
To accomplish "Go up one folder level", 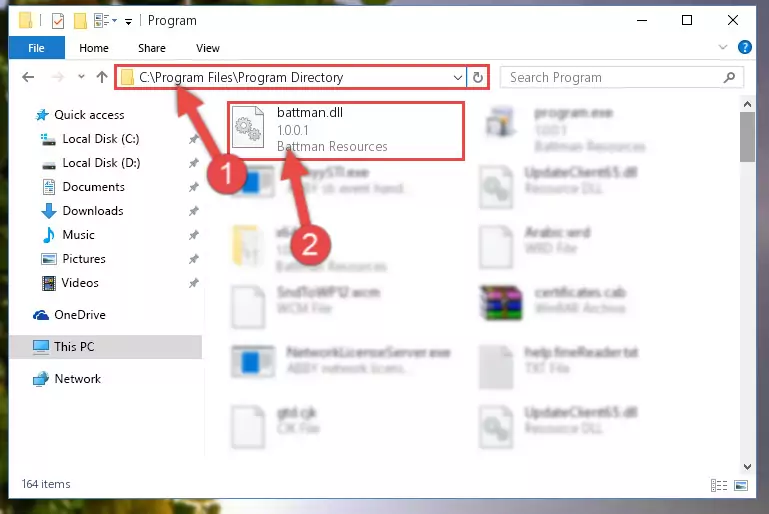I will coord(102,77).
